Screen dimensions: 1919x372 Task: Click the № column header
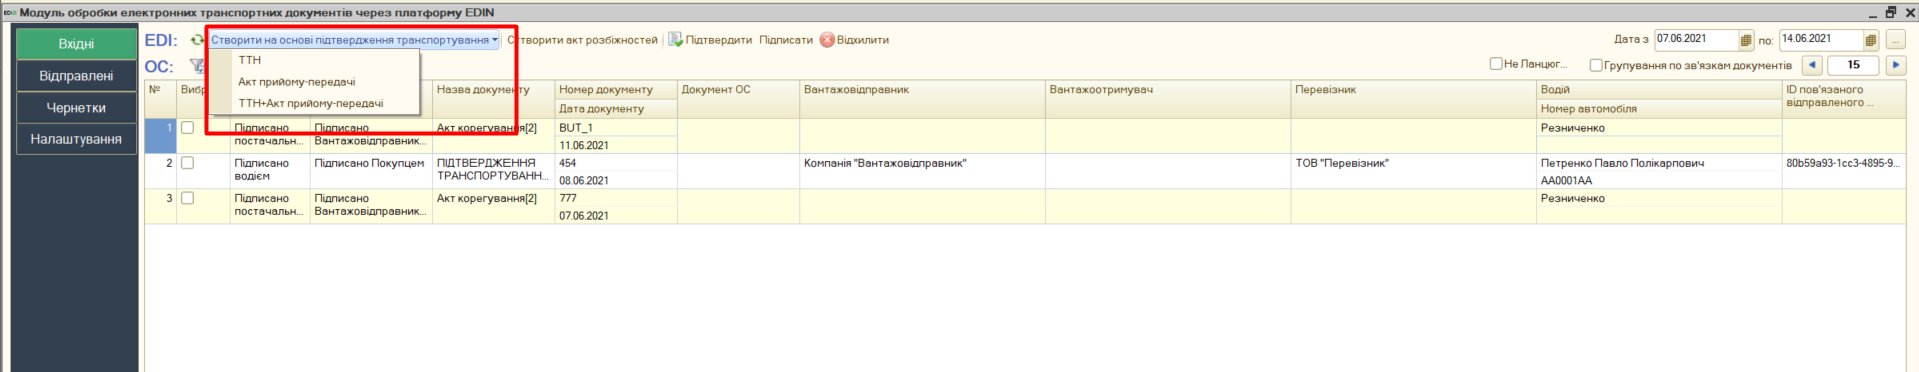click(x=160, y=99)
